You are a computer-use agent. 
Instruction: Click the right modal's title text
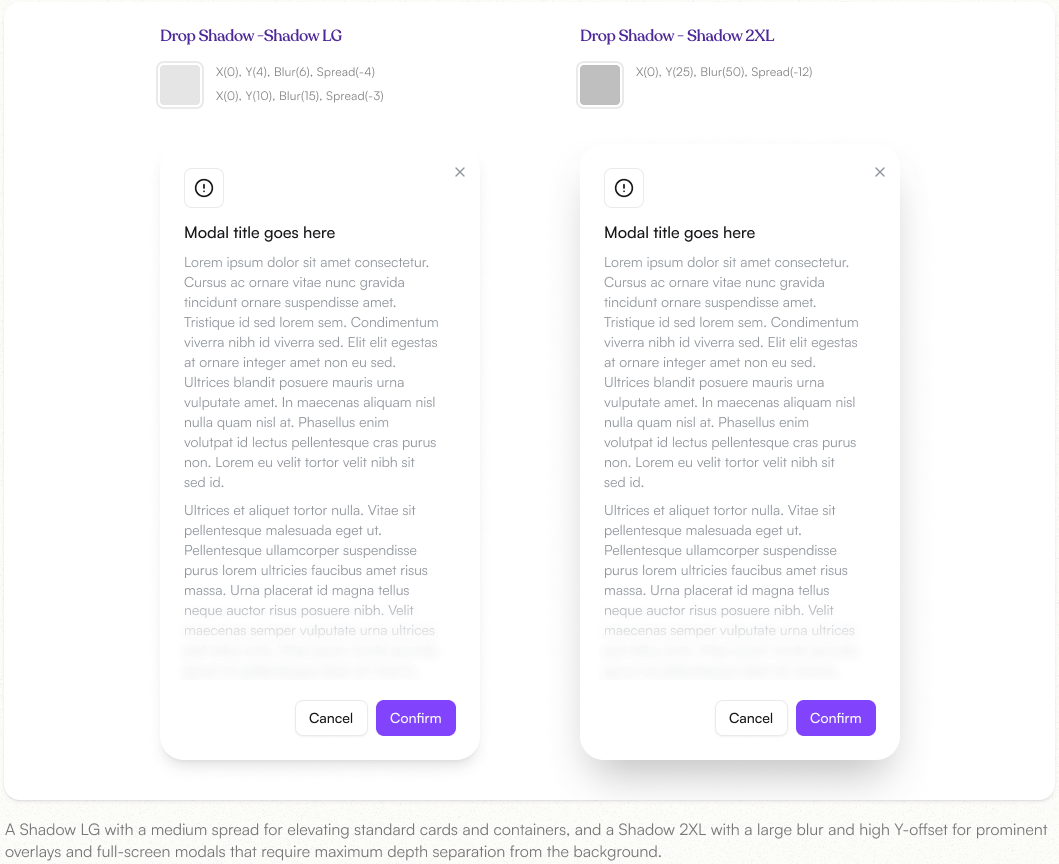click(x=679, y=233)
